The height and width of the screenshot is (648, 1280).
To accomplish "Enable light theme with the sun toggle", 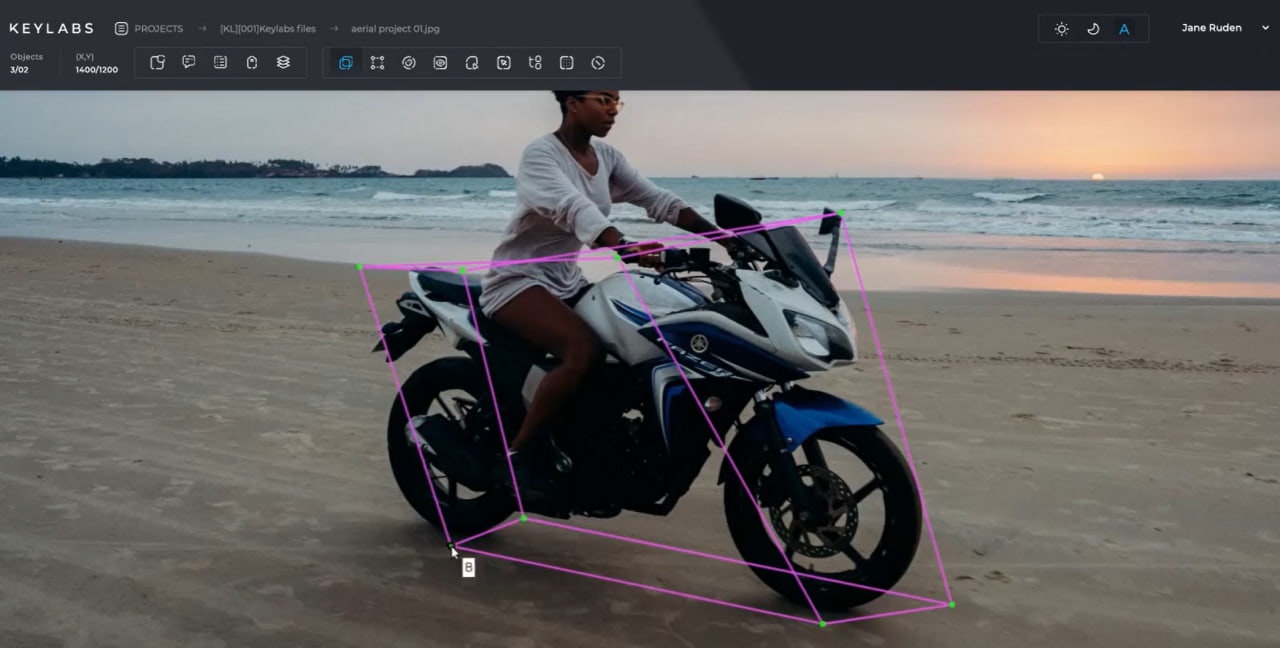I will click(x=1061, y=28).
